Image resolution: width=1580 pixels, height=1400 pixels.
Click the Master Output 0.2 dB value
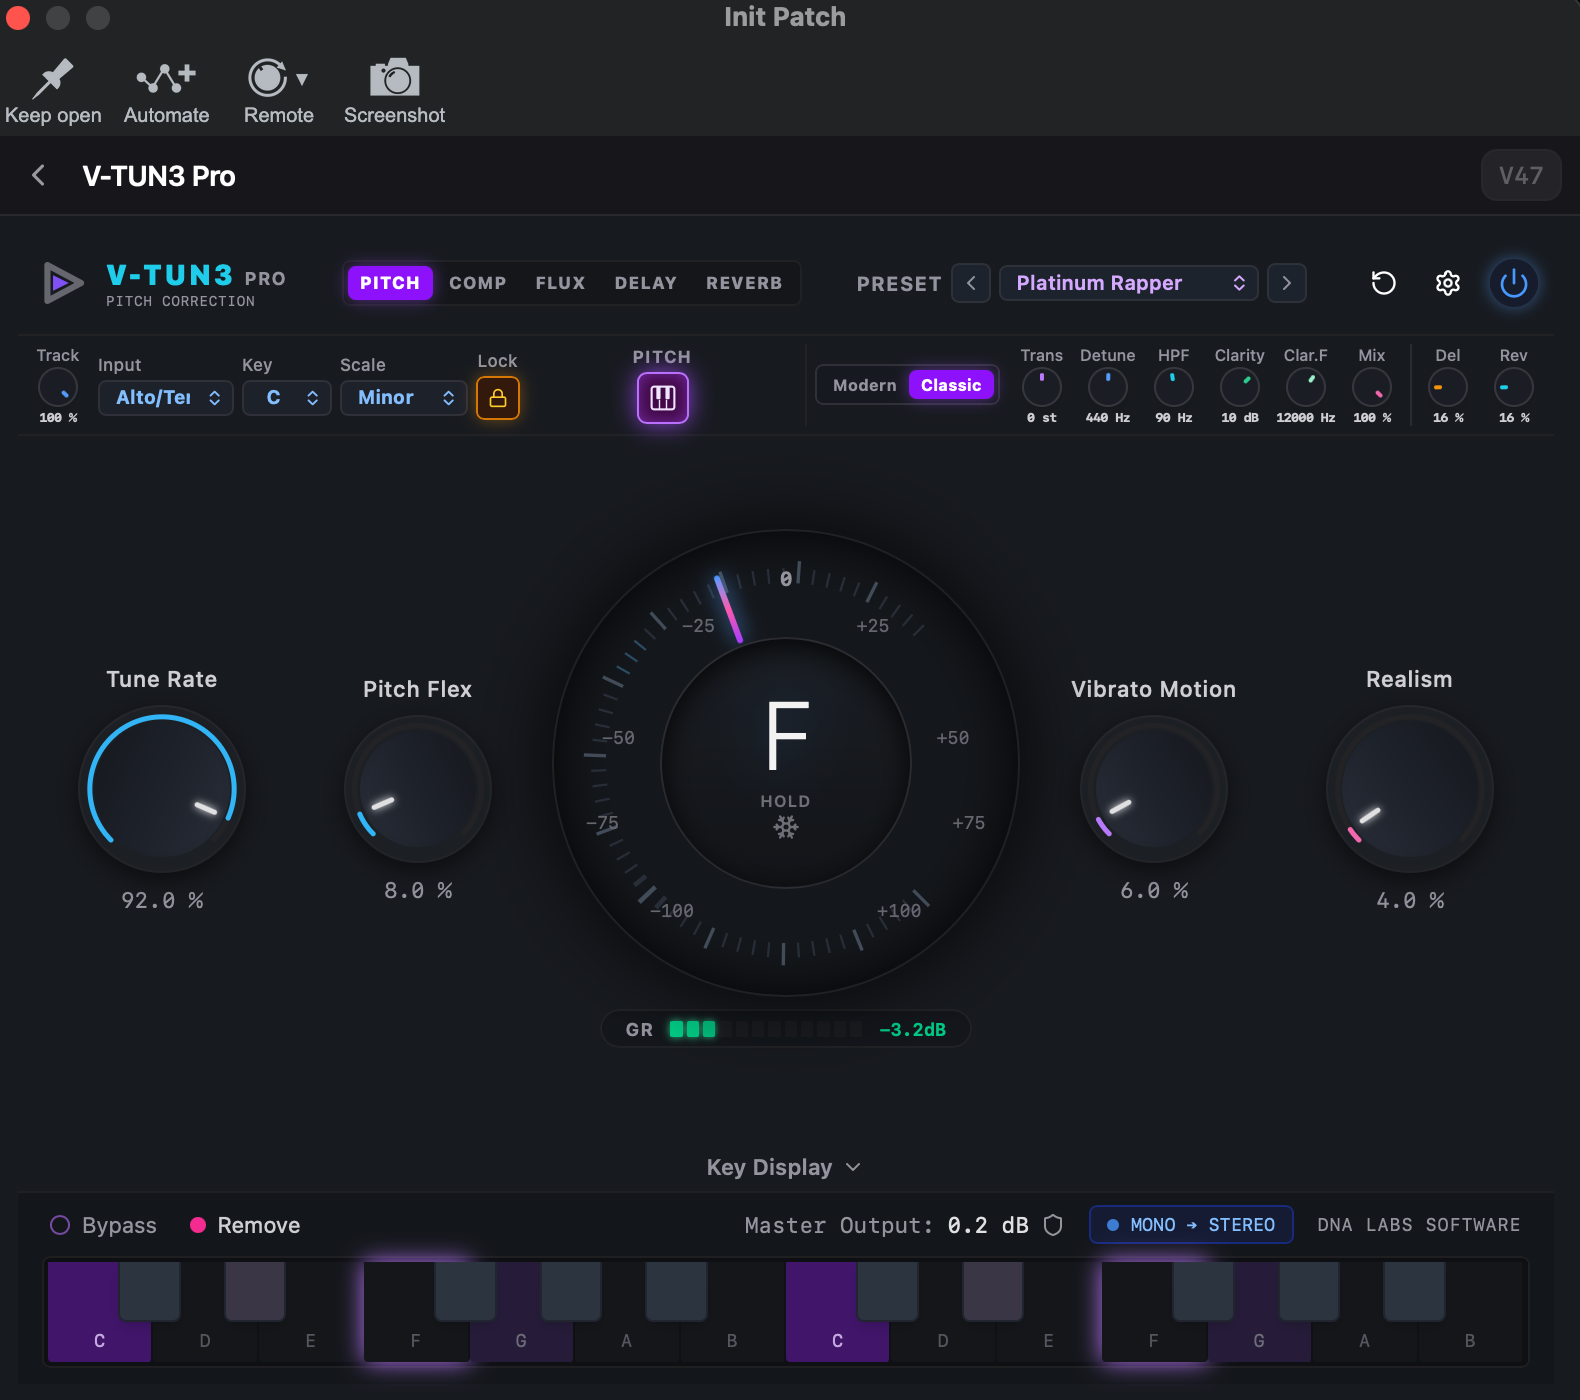click(x=988, y=1225)
